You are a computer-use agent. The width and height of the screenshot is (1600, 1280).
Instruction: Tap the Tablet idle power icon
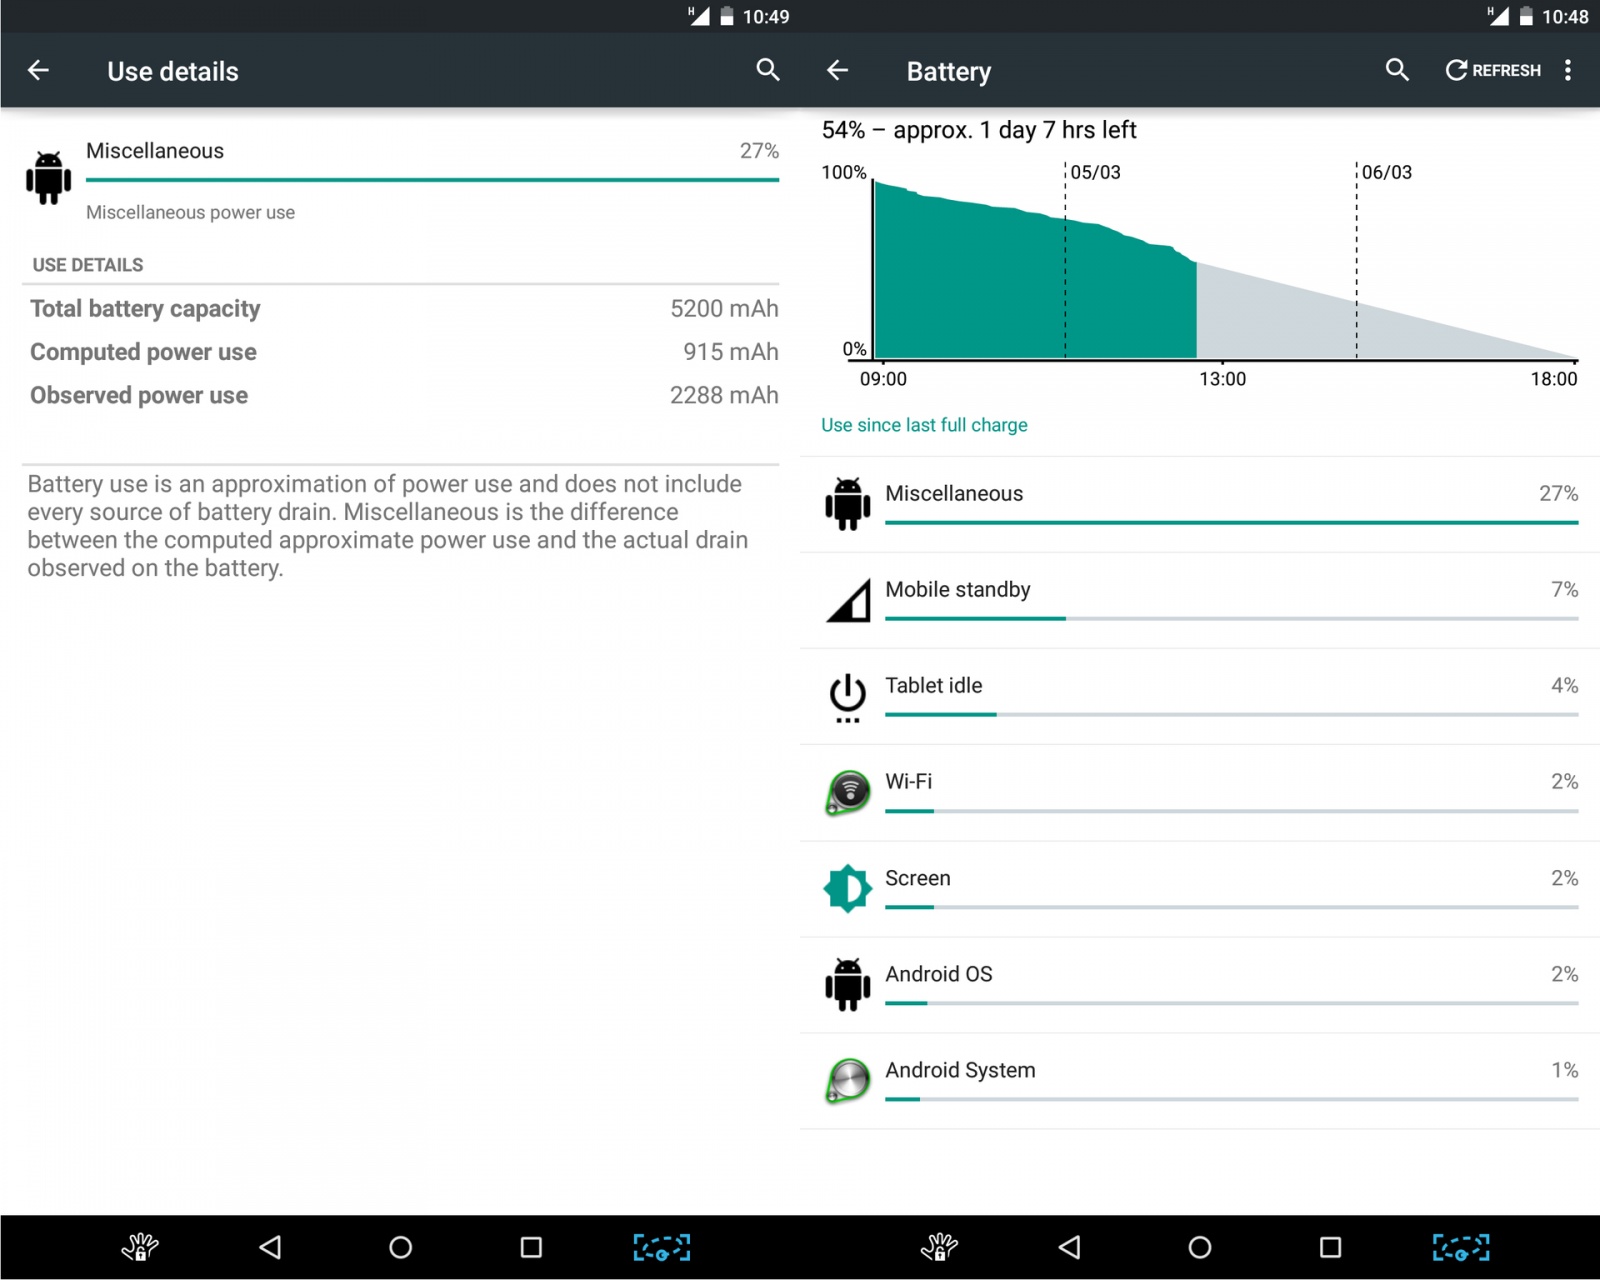848,697
